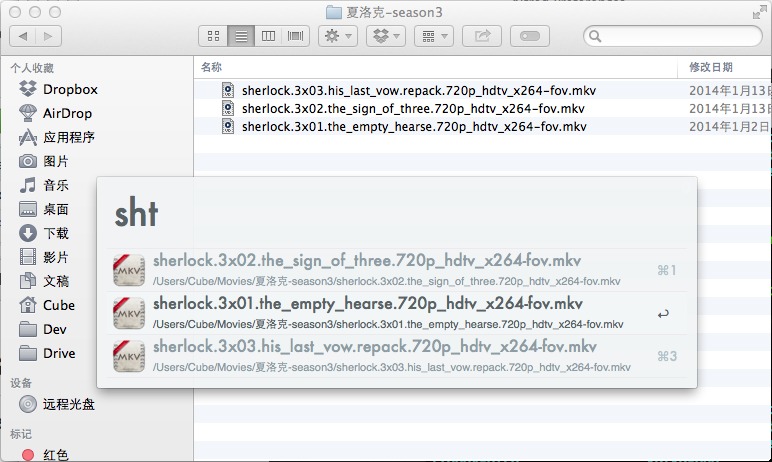Click the Share toolbar button
Image resolution: width=772 pixels, height=462 pixels.
482,36
